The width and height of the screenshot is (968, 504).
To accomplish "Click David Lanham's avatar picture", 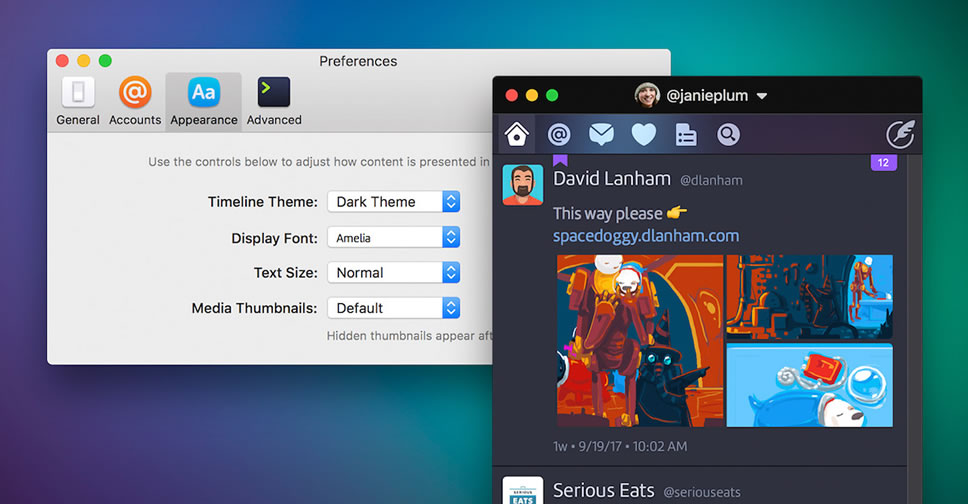I will pos(522,185).
